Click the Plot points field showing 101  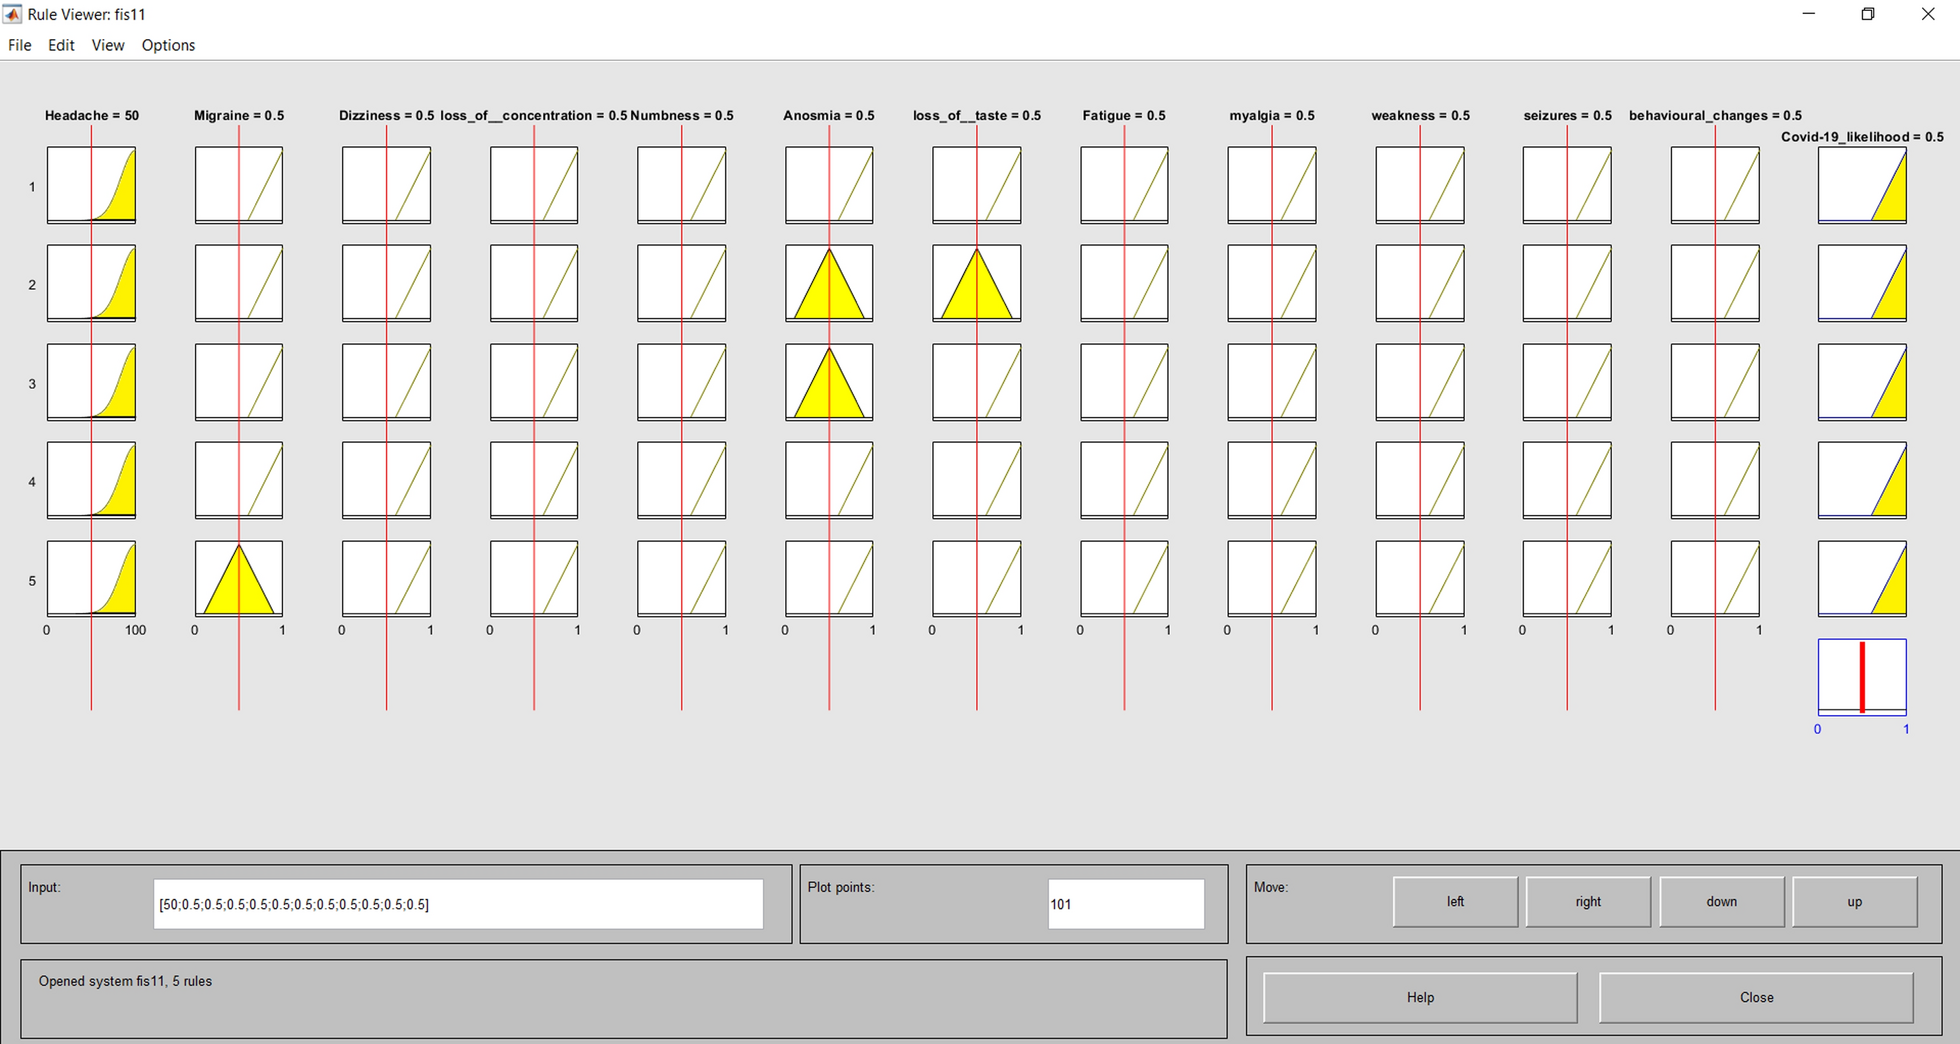point(1125,904)
